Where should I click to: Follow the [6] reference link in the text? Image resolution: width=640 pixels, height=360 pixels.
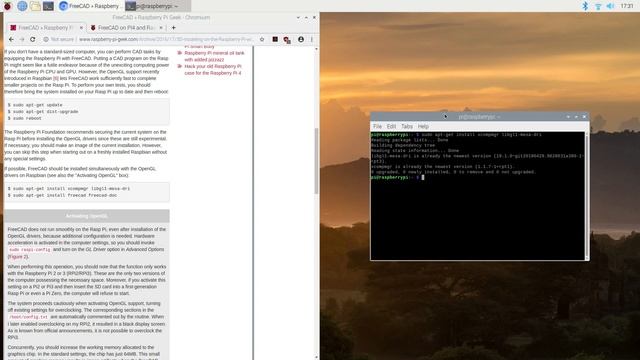pyautogui.click(x=56, y=78)
